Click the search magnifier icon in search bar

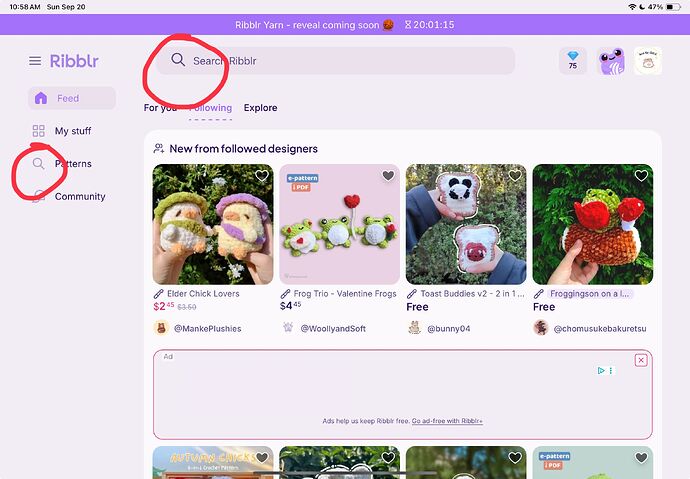178,59
